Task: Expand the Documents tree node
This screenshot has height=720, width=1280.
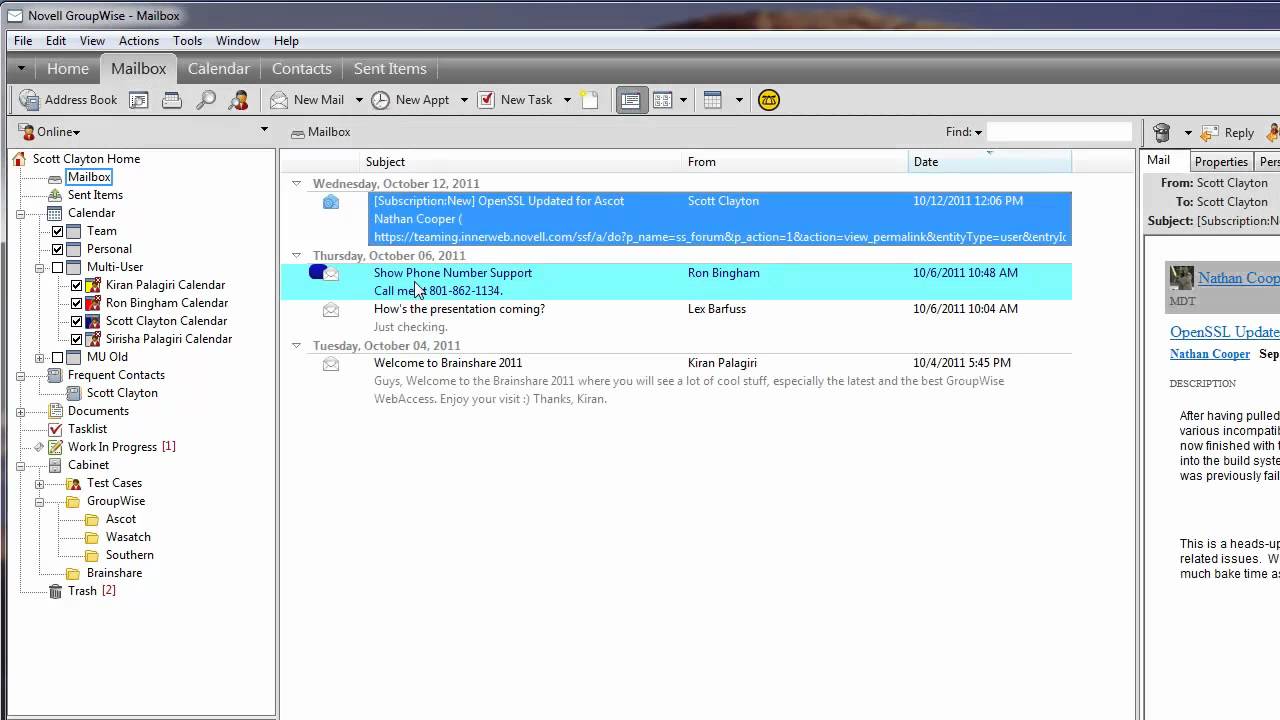Action: 20,411
